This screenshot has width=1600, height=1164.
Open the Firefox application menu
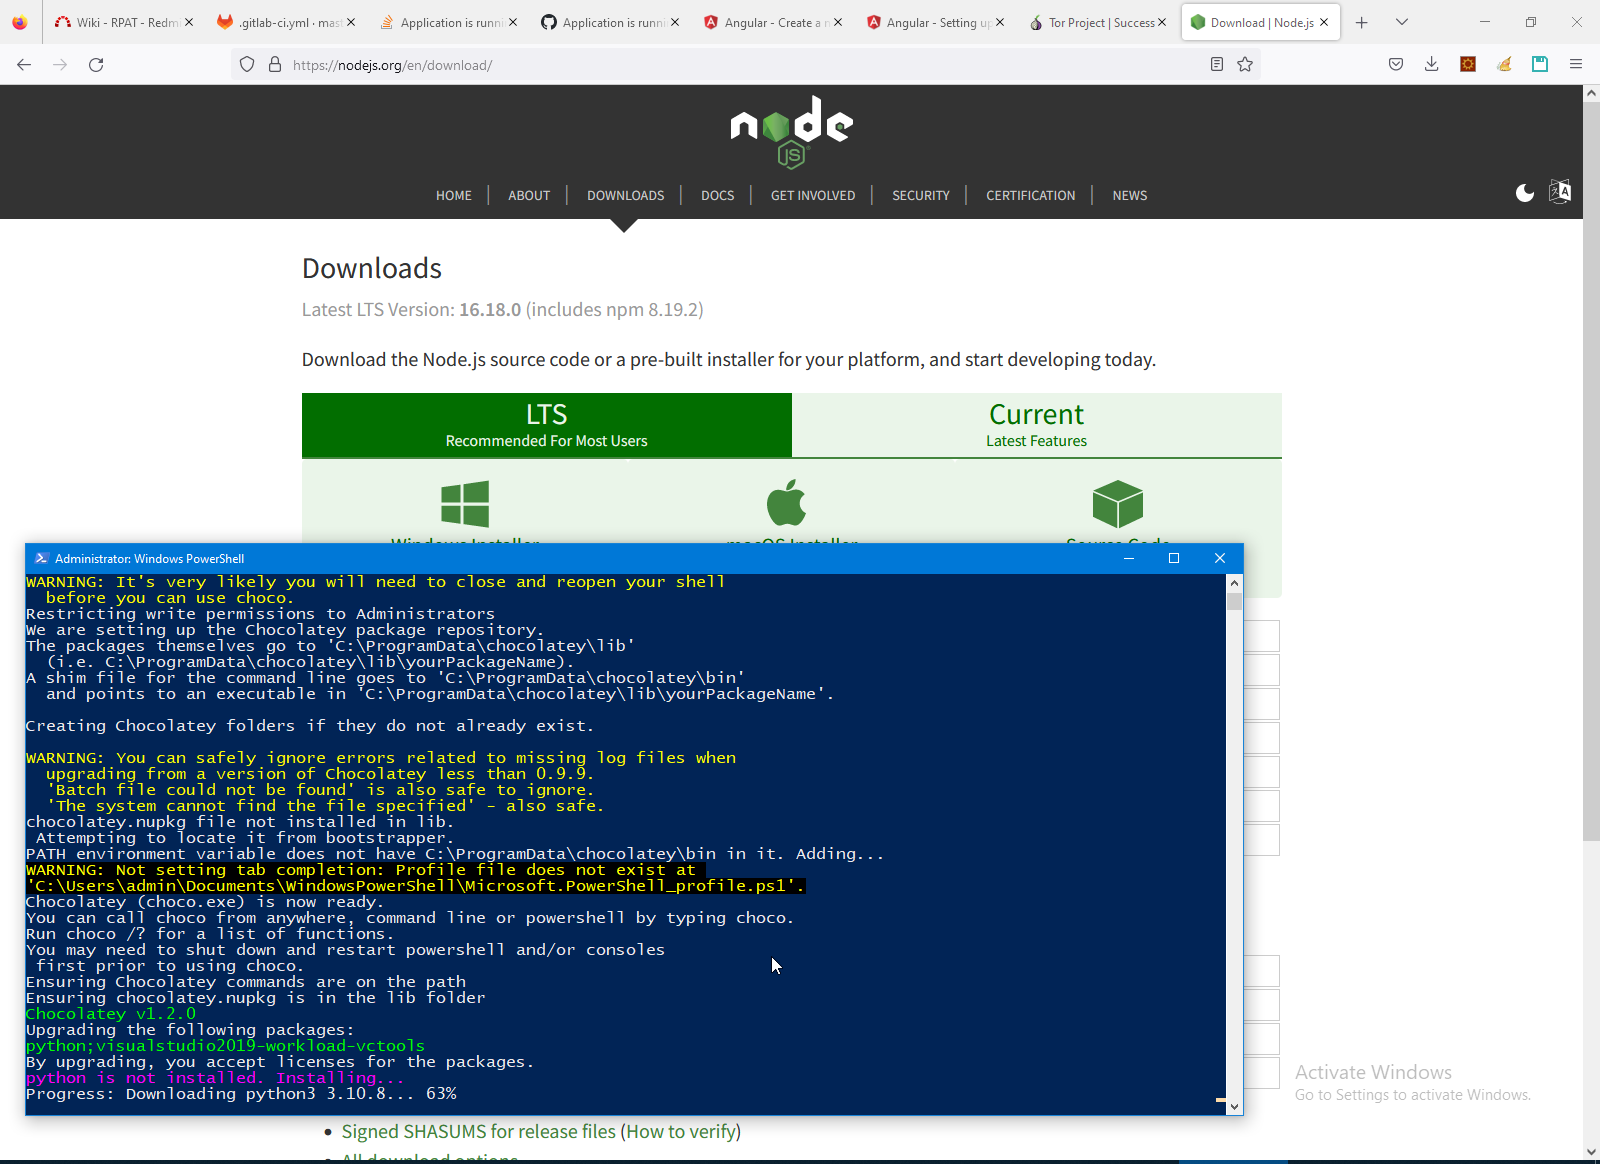click(x=1576, y=65)
